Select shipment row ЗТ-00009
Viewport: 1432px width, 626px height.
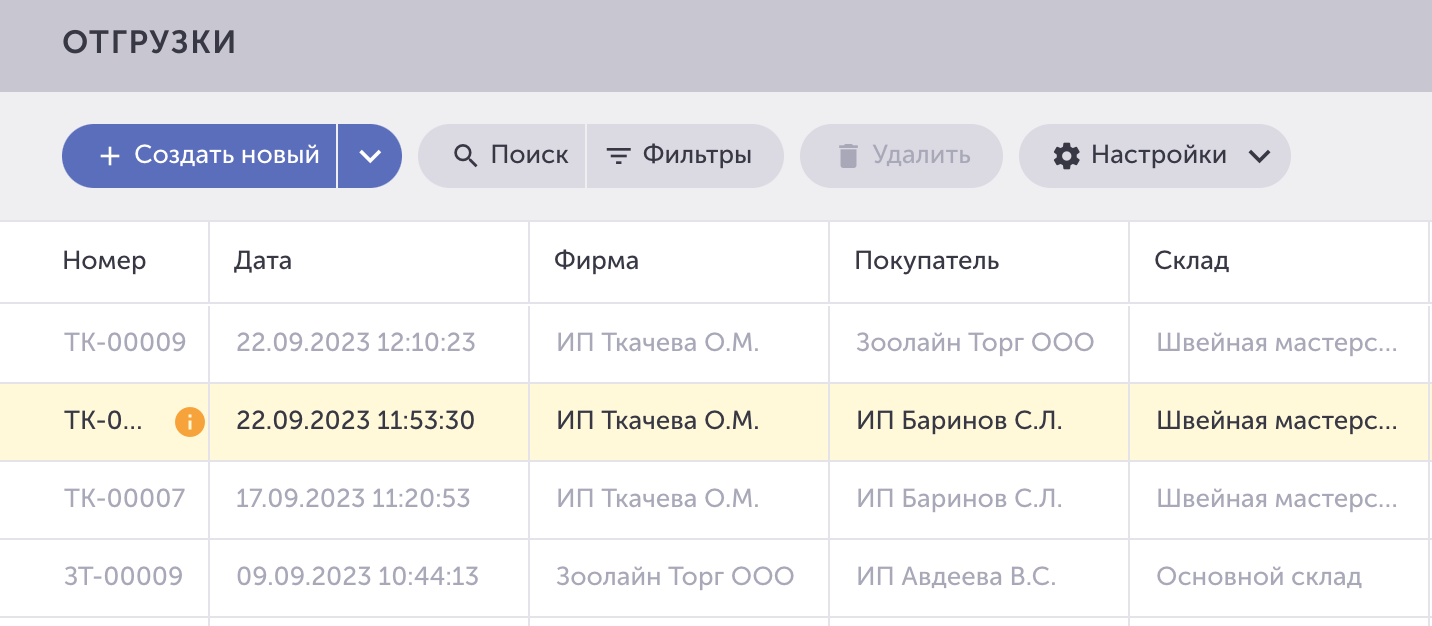tap(716, 578)
